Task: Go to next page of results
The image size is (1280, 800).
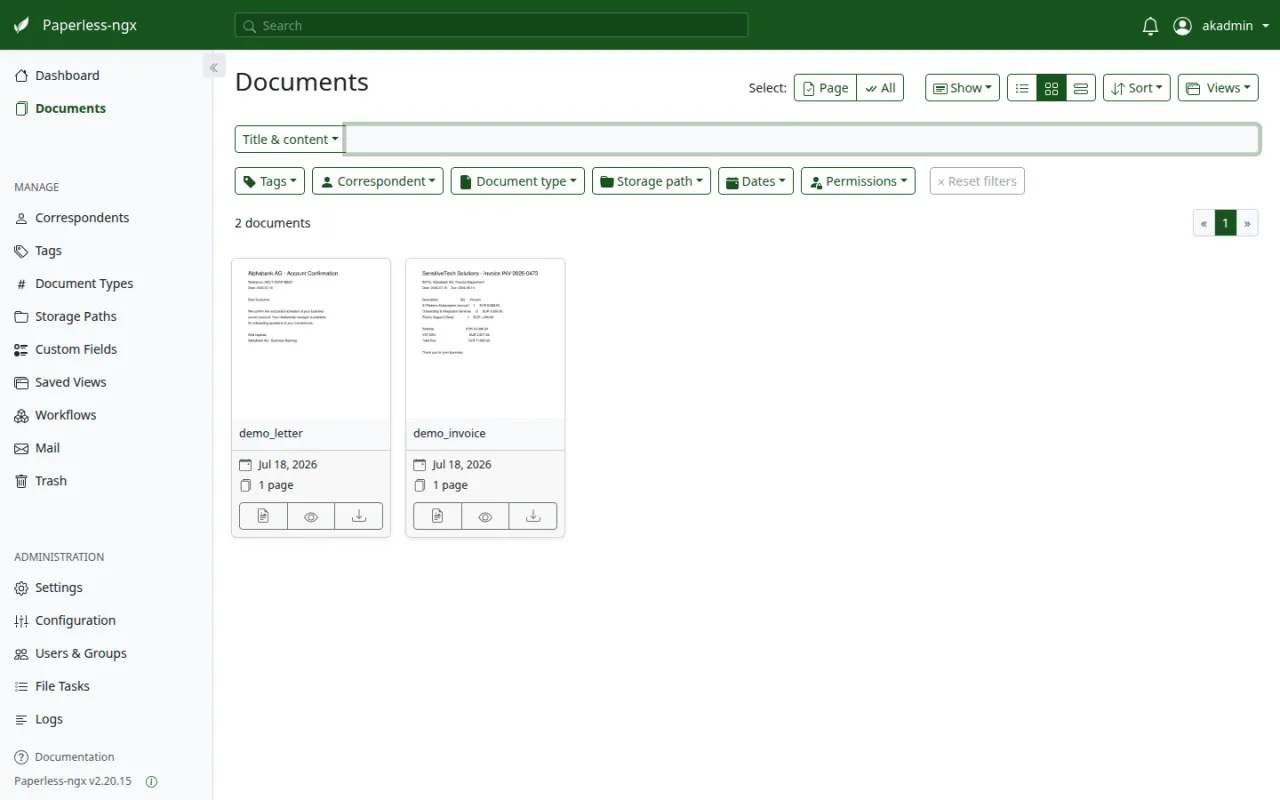Action: pyautogui.click(x=1247, y=223)
